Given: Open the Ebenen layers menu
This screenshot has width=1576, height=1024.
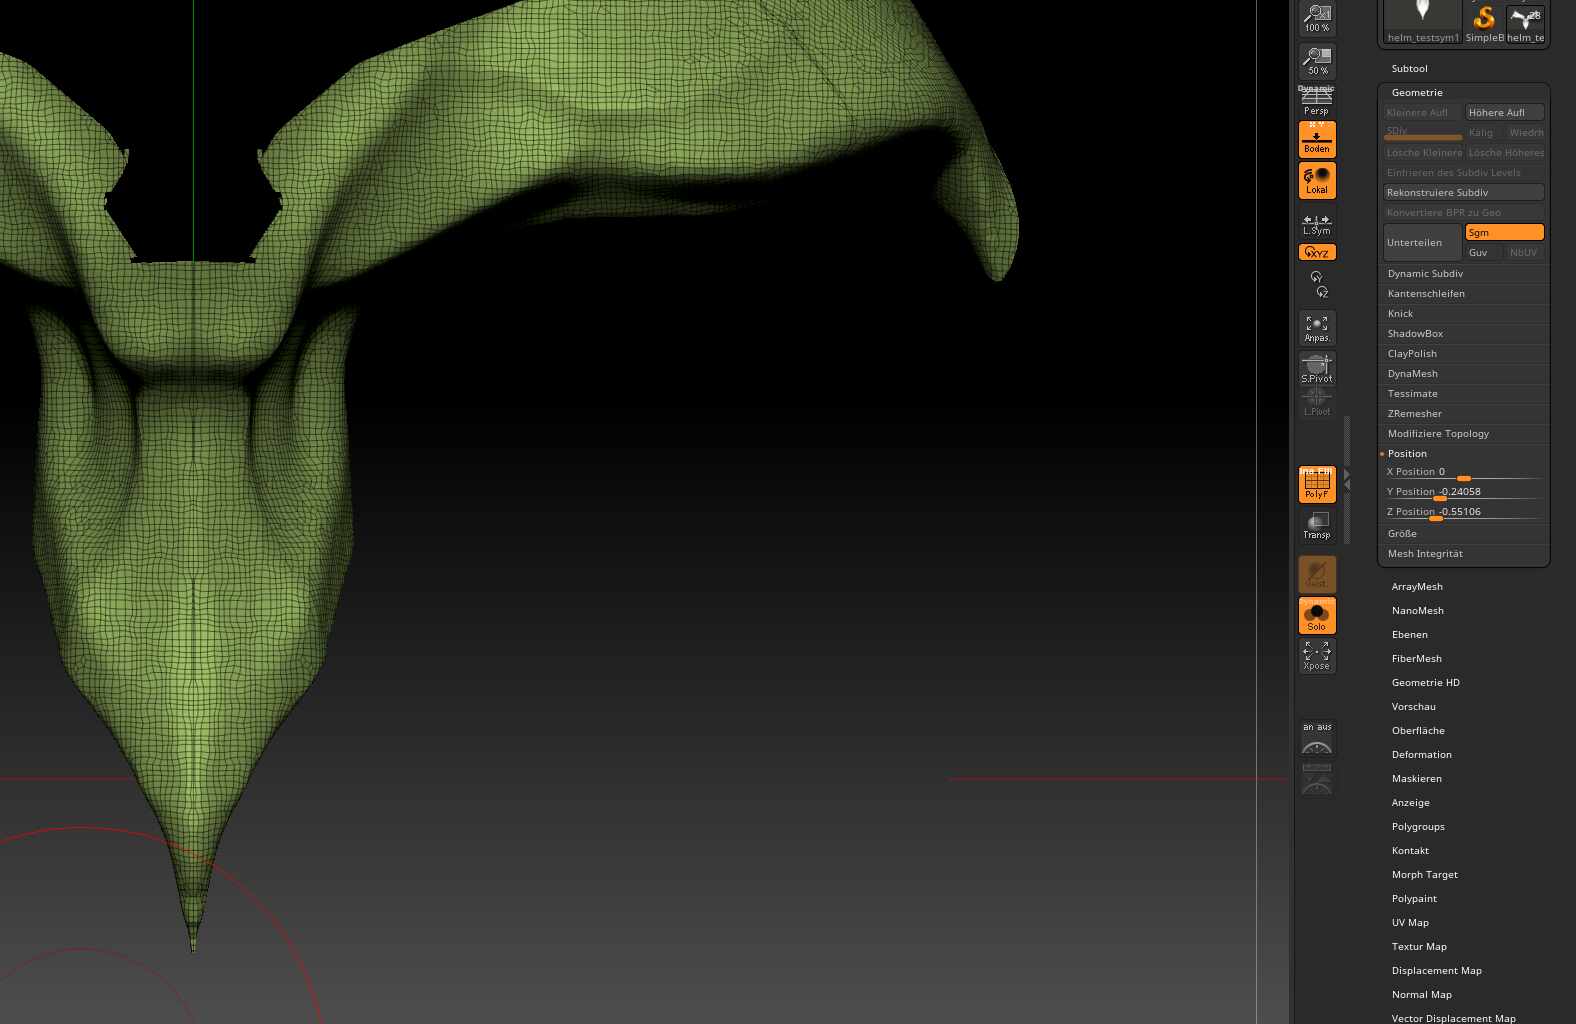Looking at the screenshot, I should click(x=1409, y=635).
